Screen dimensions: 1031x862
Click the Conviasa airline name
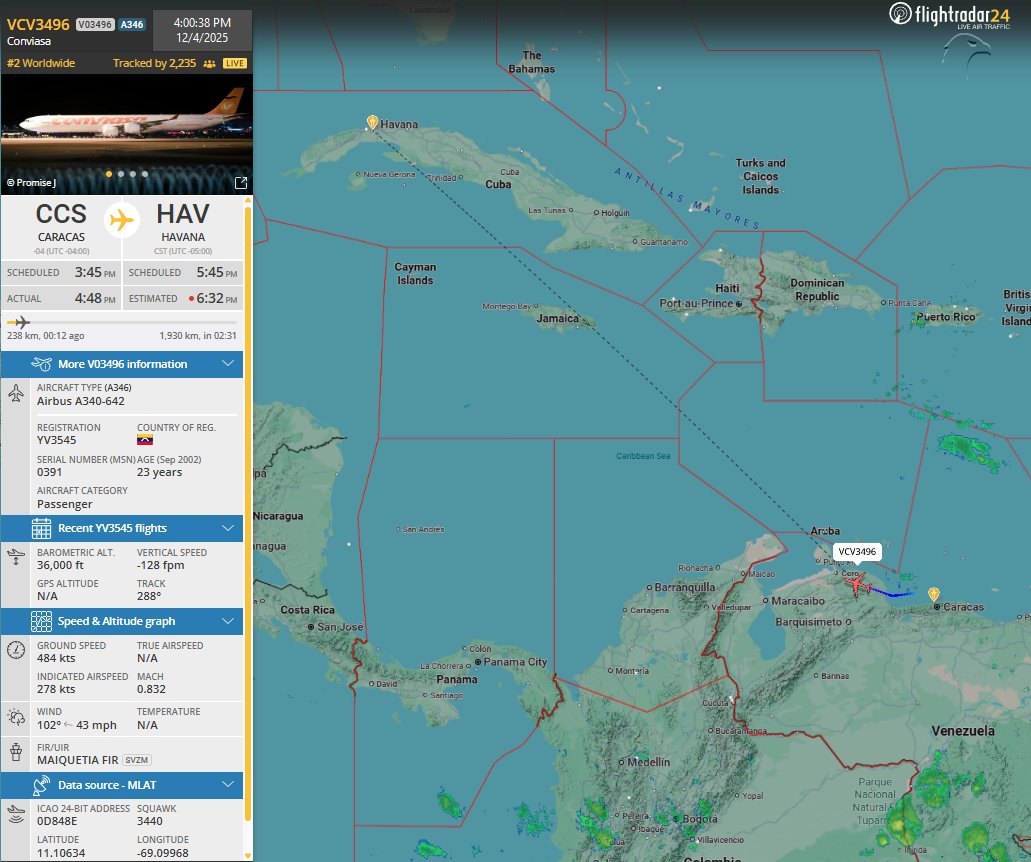[x=29, y=41]
